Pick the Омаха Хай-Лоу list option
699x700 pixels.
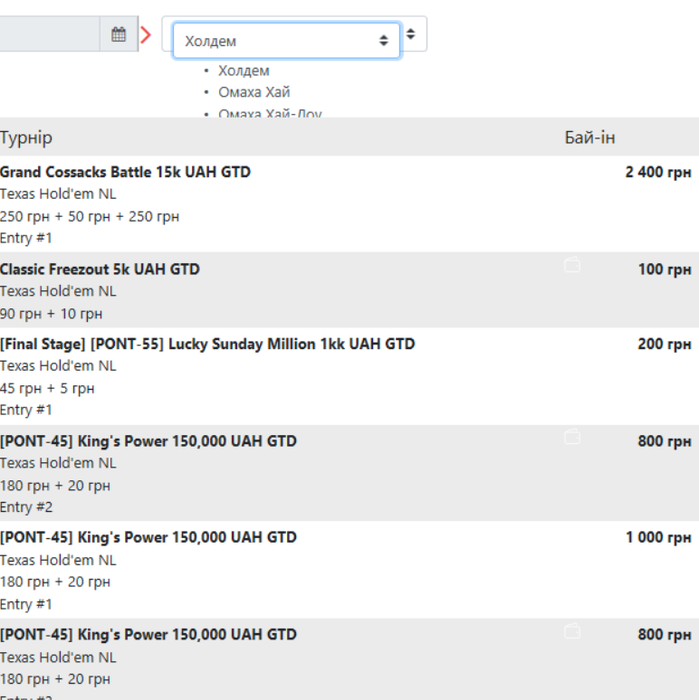pyautogui.click(x=270, y=113)
